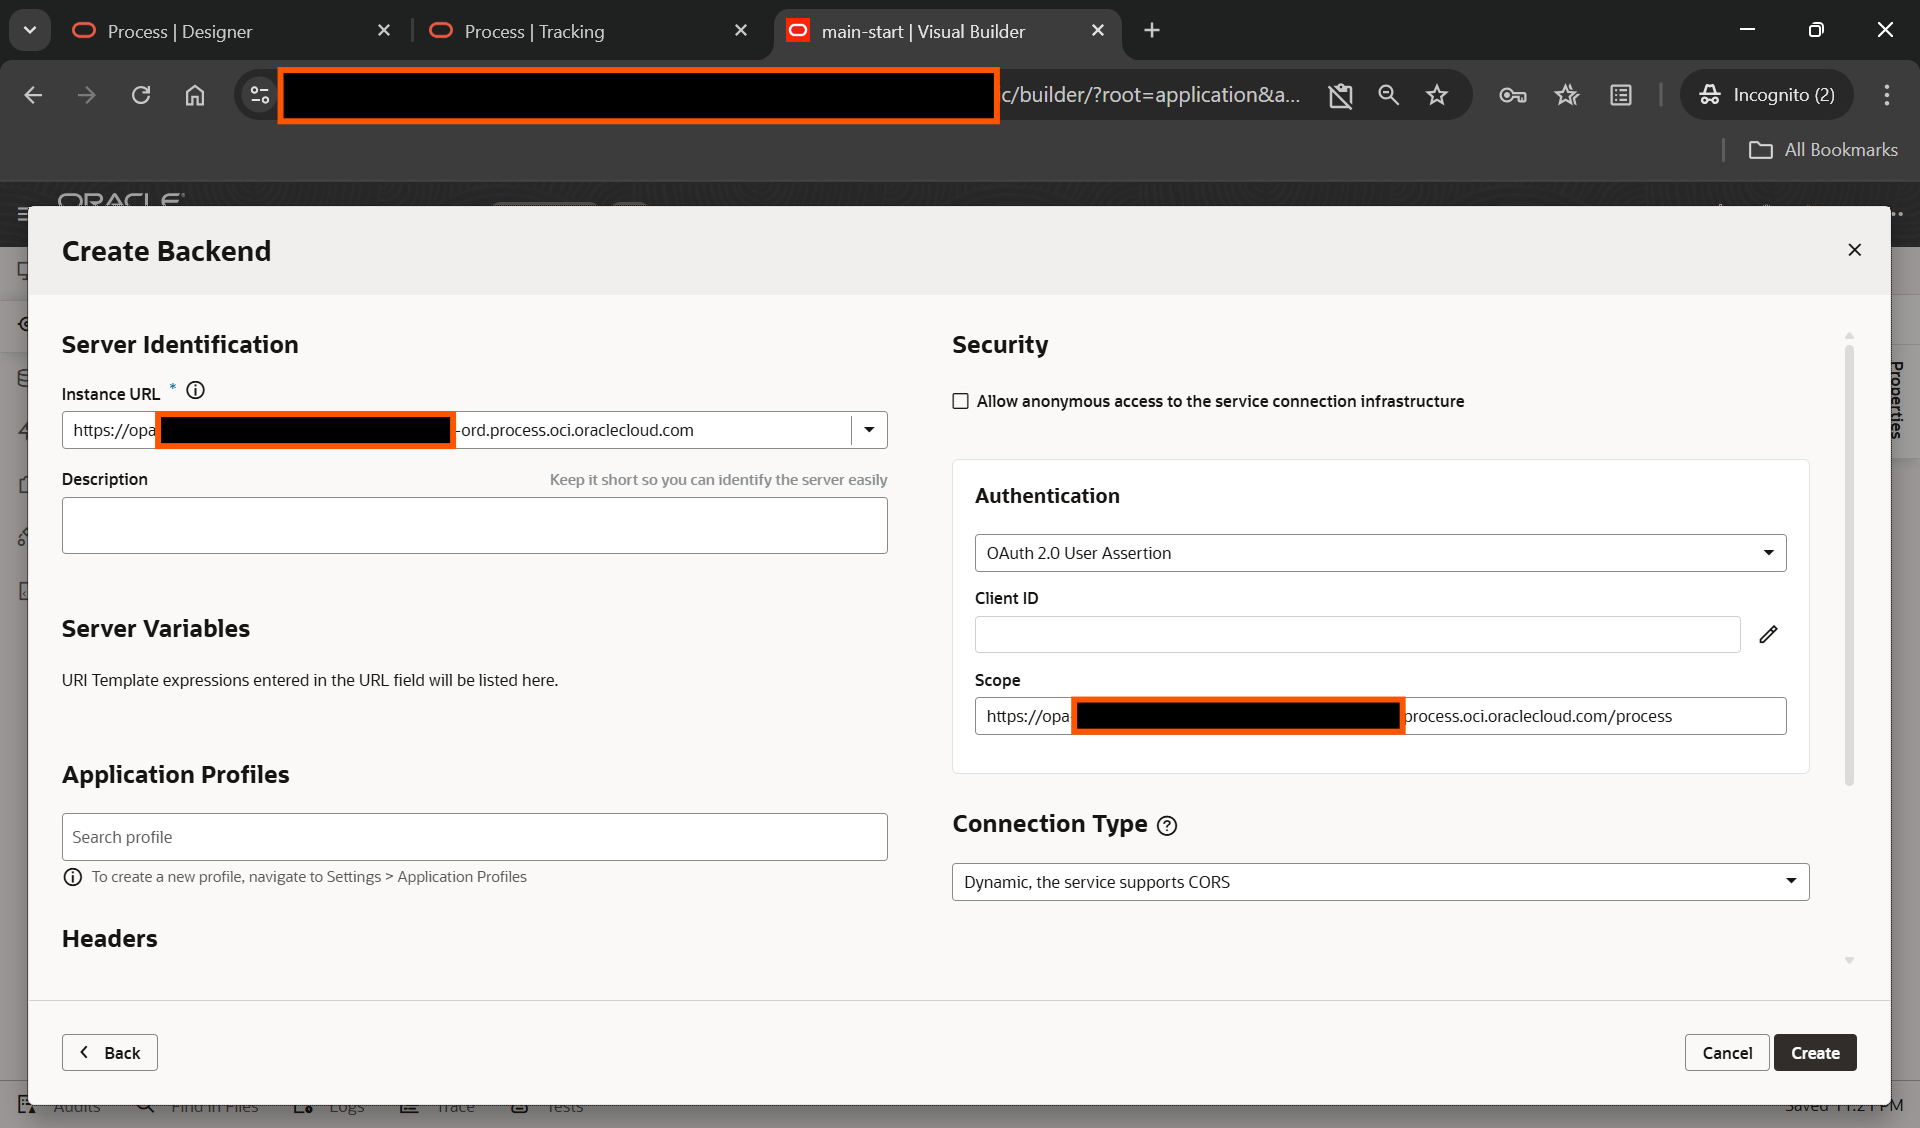Click the pencil edit icon beside Client ID
This screenshot has height=1128, width=1920.
point(1768,634)
